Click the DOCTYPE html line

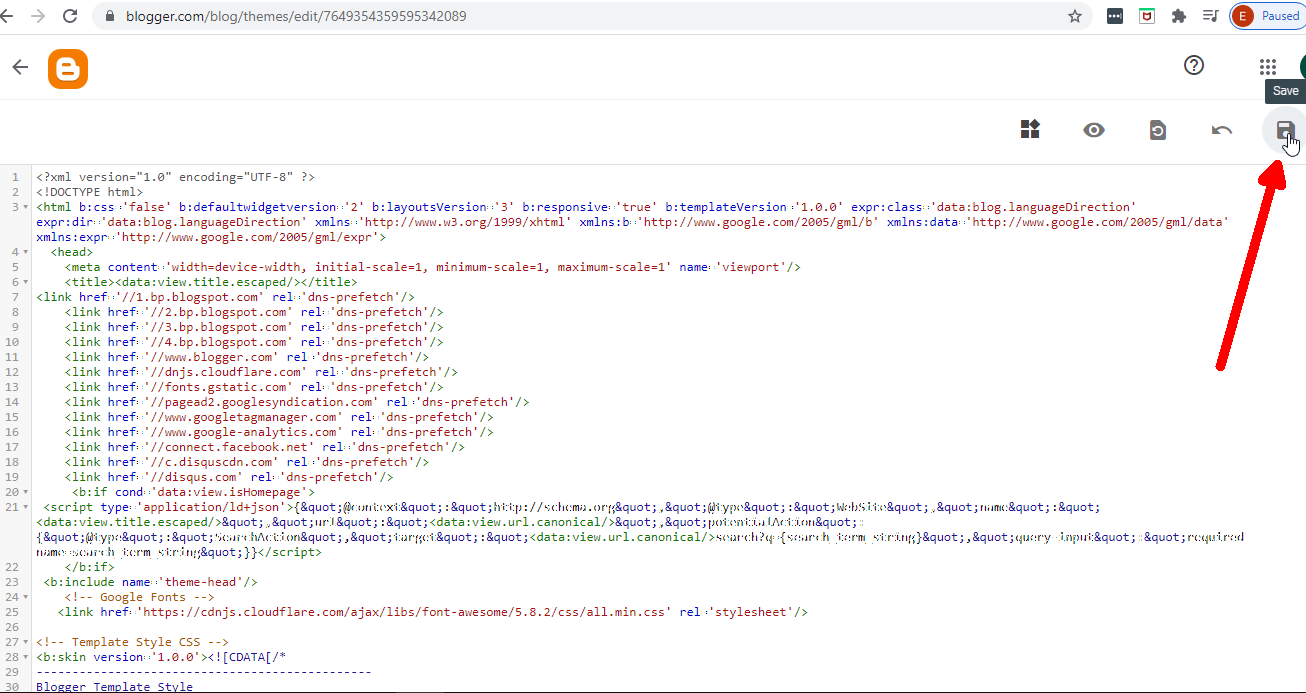[90, 192]
